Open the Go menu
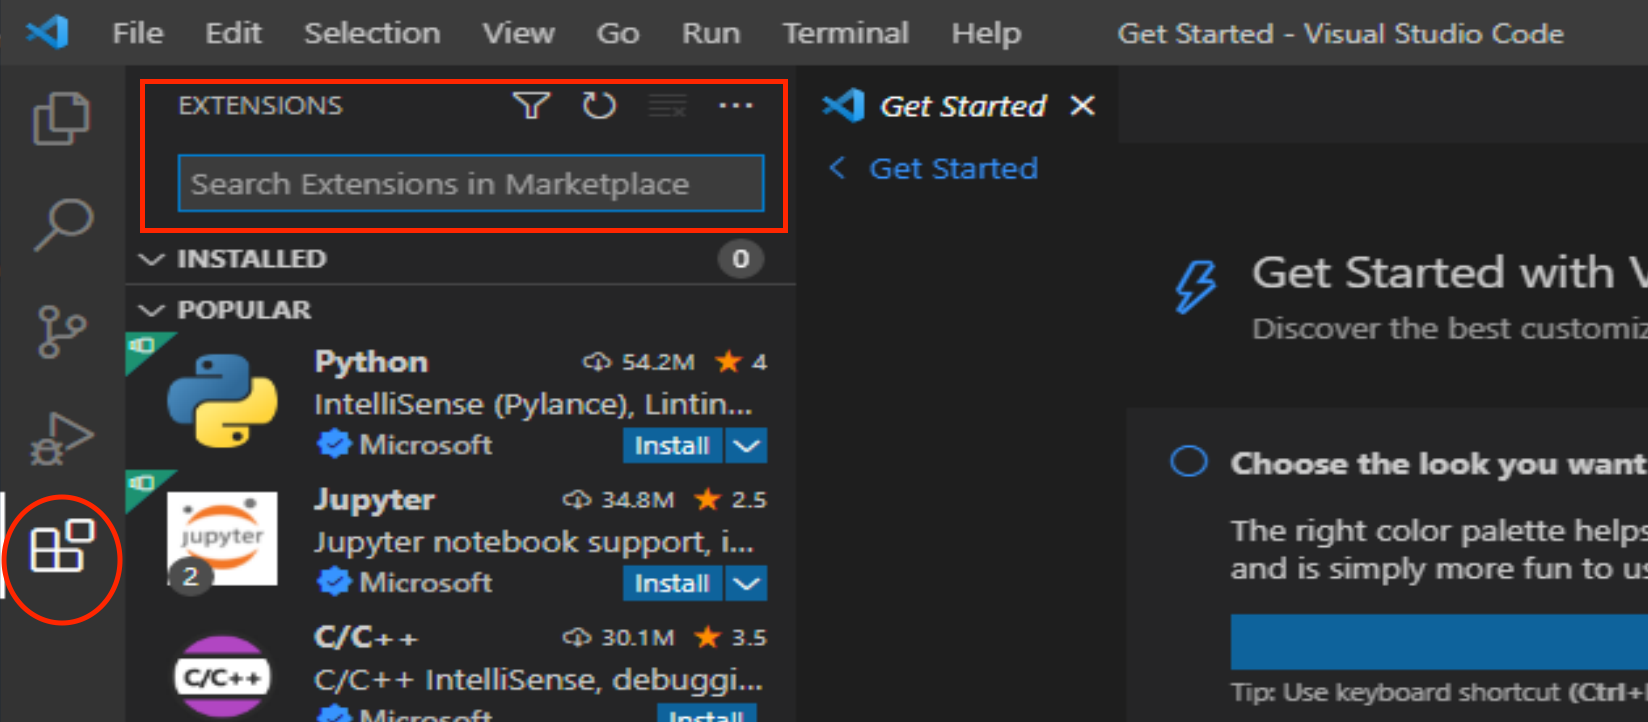This screenshot has height=722, width=1648. [x=618, y=33]
